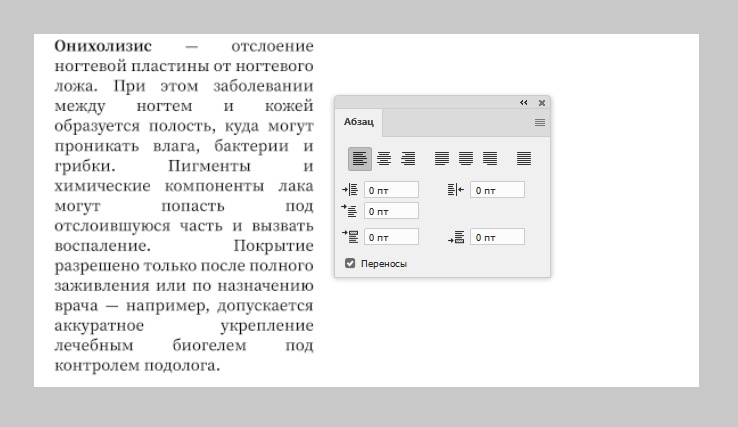
Task: Collapse the panel with double arrows
Action: click(523, 102)
